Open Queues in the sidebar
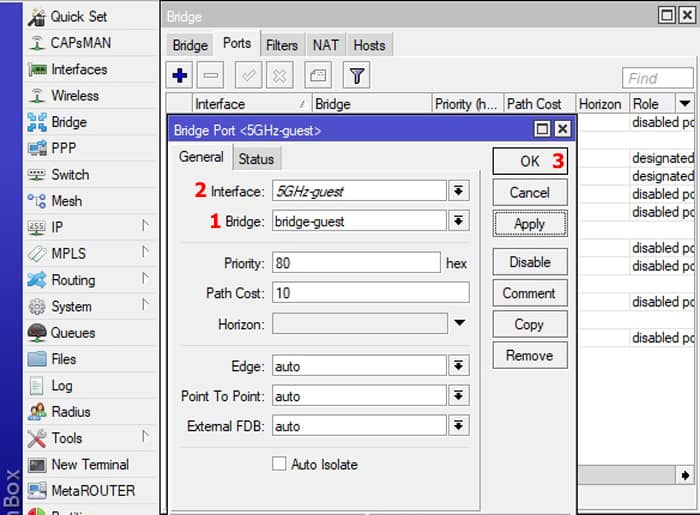Viewport: 700px width, 515px height. tap(91, 332)
